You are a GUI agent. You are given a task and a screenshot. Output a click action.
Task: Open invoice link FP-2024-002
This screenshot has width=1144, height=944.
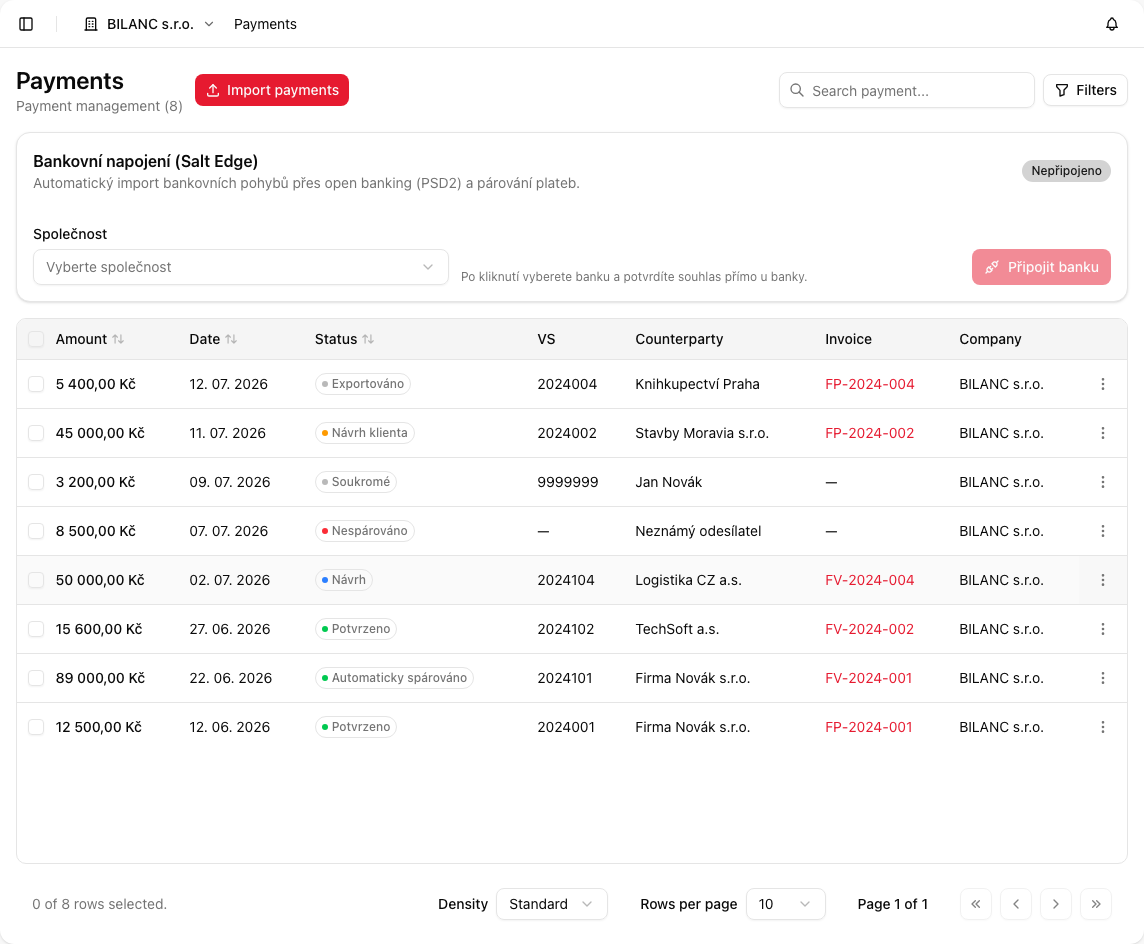870,433
